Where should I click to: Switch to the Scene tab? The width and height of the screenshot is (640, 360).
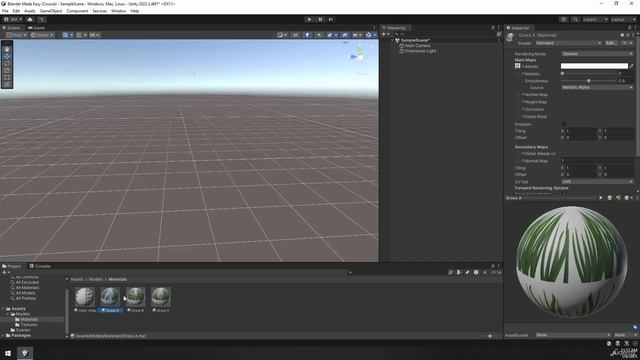(11, 28)
